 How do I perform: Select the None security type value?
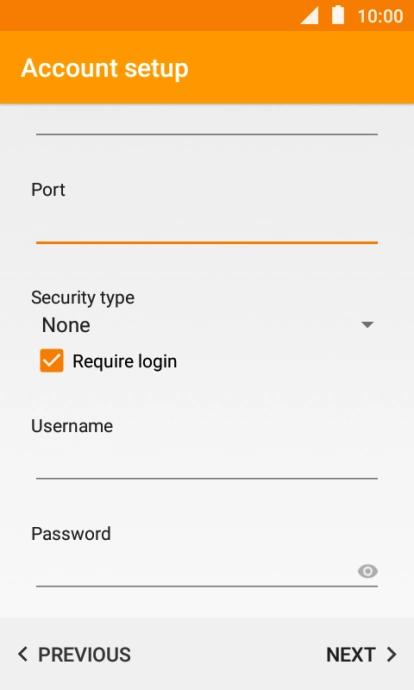pyautogui.click(x=66, y=325)
